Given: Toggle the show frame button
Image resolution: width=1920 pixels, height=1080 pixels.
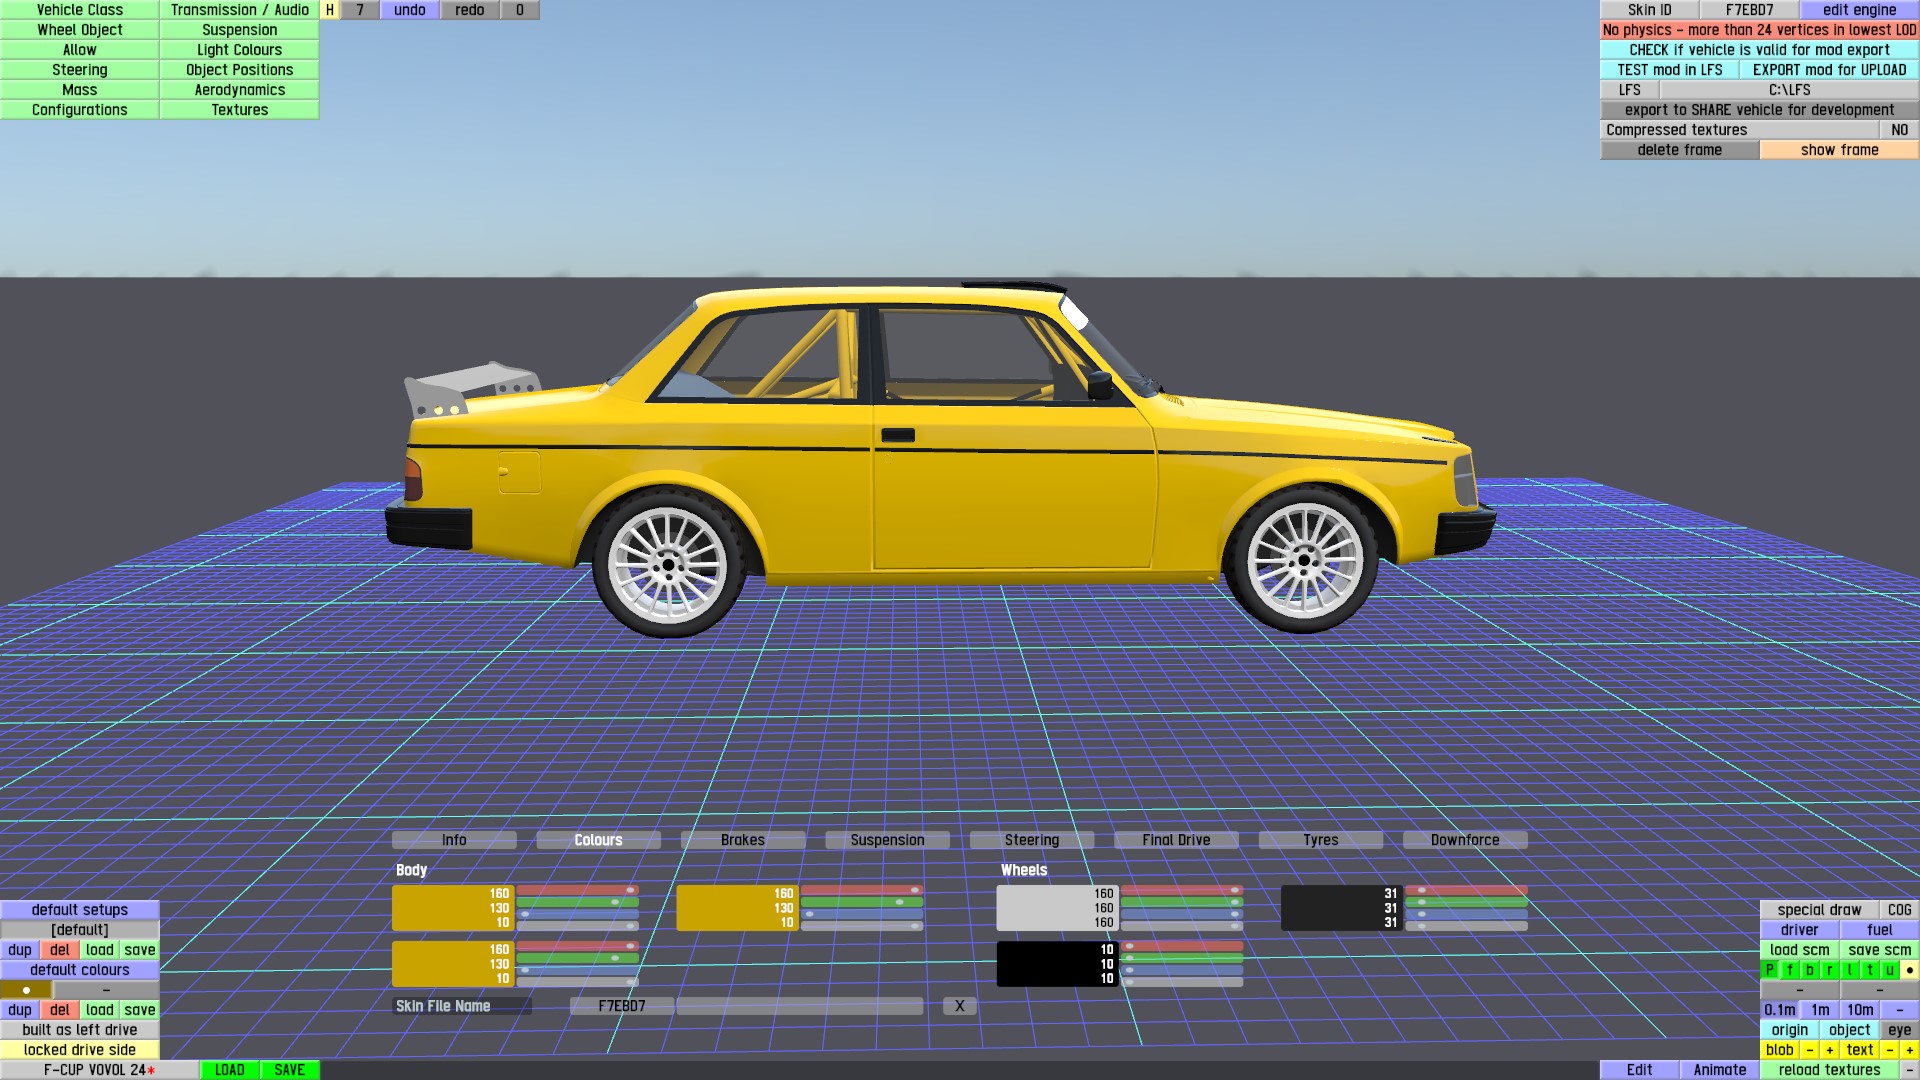Looking at the screenshot, I should (x=1839, y=150).
